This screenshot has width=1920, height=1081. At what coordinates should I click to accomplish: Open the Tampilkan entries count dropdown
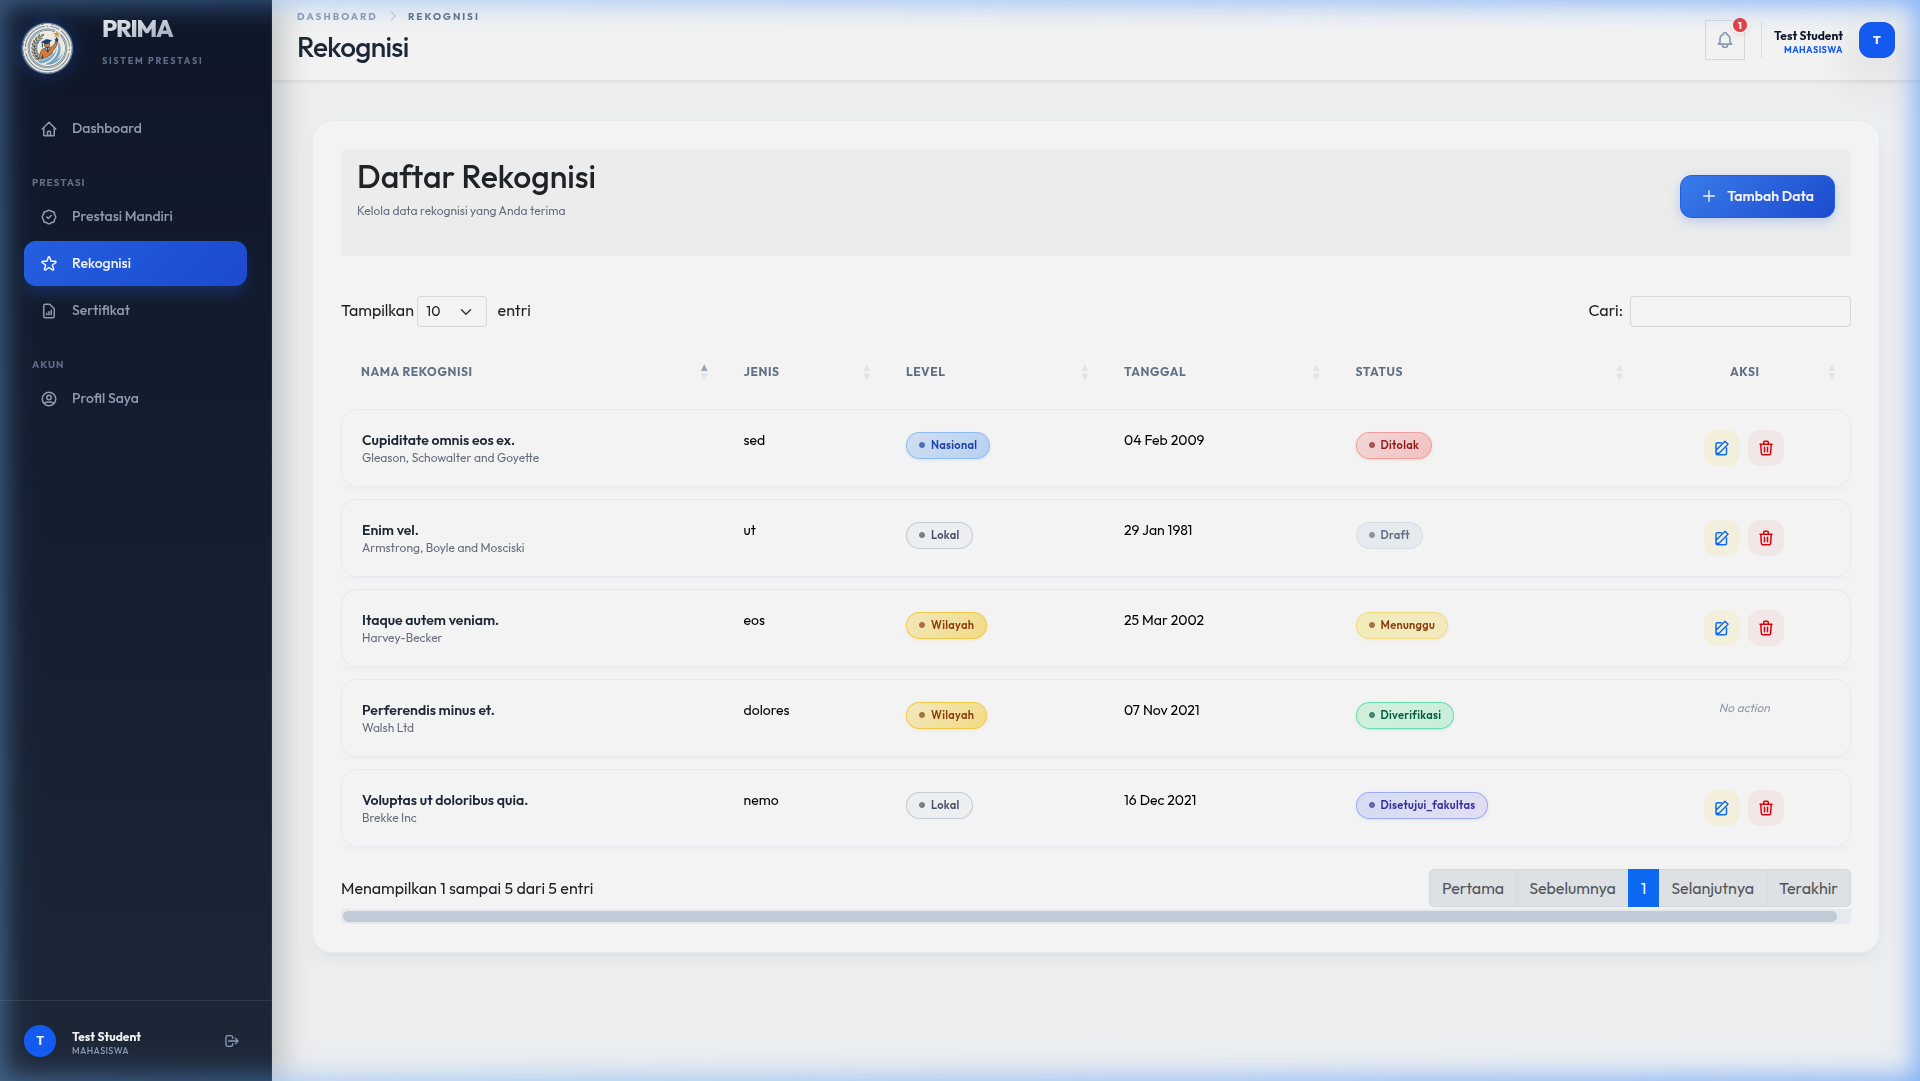pyautogui.click(x=451, y=311)
